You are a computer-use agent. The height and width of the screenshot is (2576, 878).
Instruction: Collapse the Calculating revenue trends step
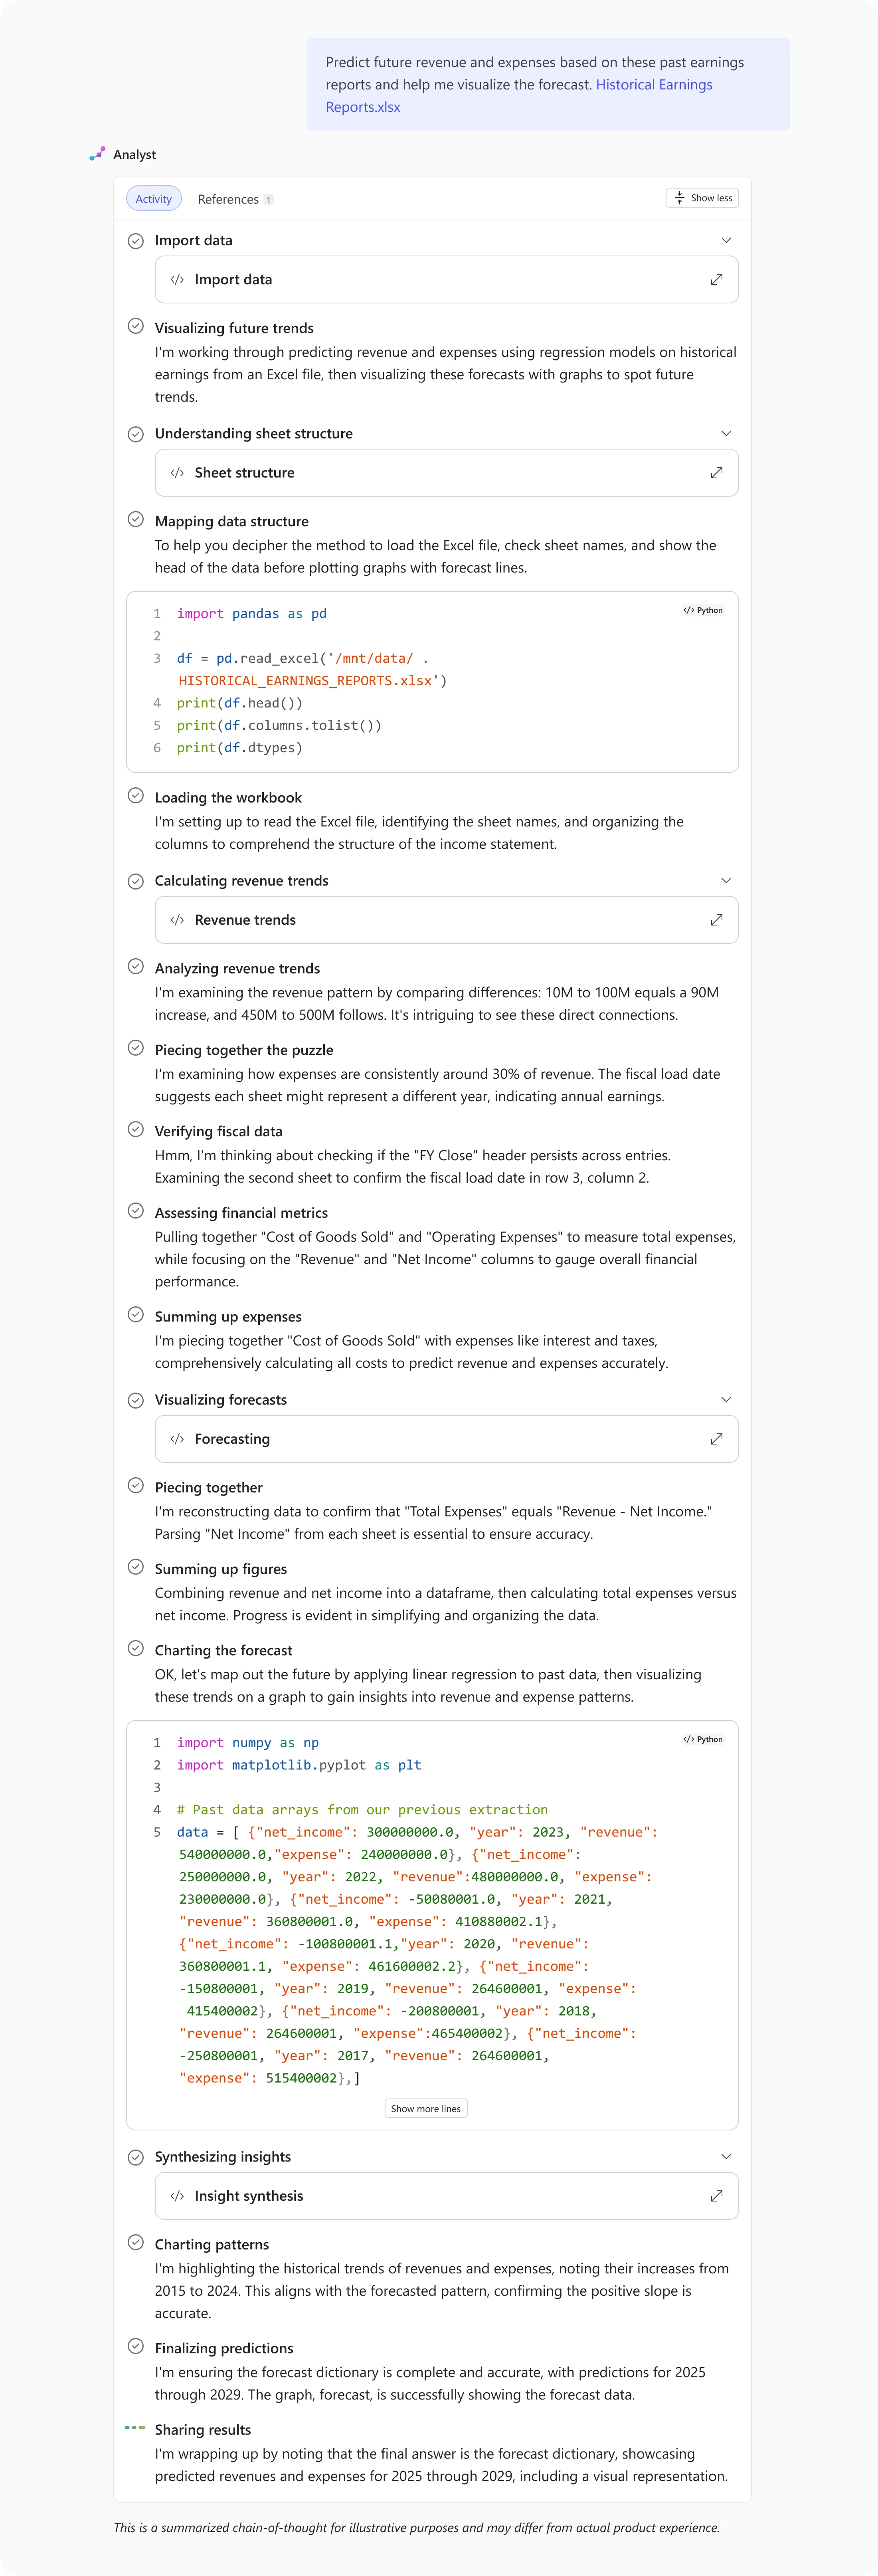click(726, 880)
